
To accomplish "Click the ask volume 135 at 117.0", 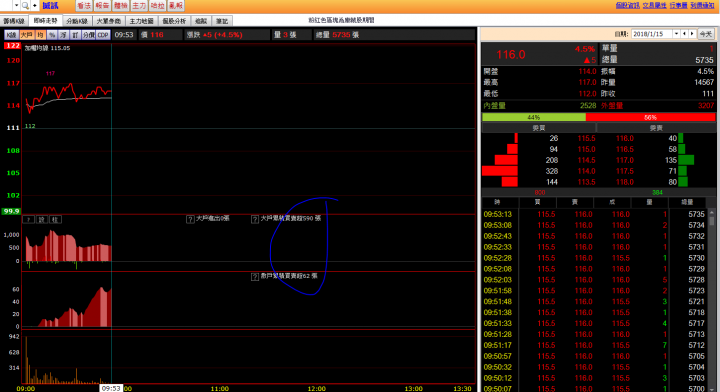I will point(670,160).
